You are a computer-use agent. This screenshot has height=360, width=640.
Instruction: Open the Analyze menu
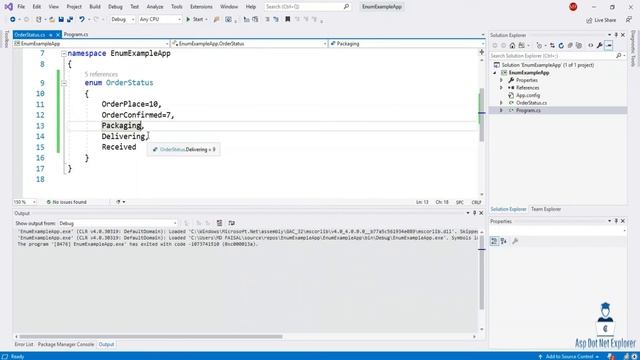(x=155, y=7)
